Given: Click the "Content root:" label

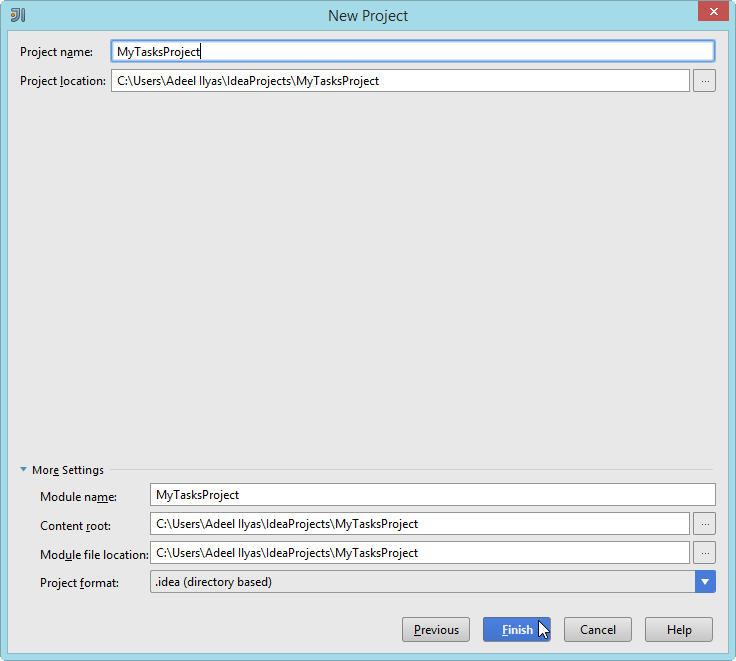Looking at the screenshot, I should [75, 525].
